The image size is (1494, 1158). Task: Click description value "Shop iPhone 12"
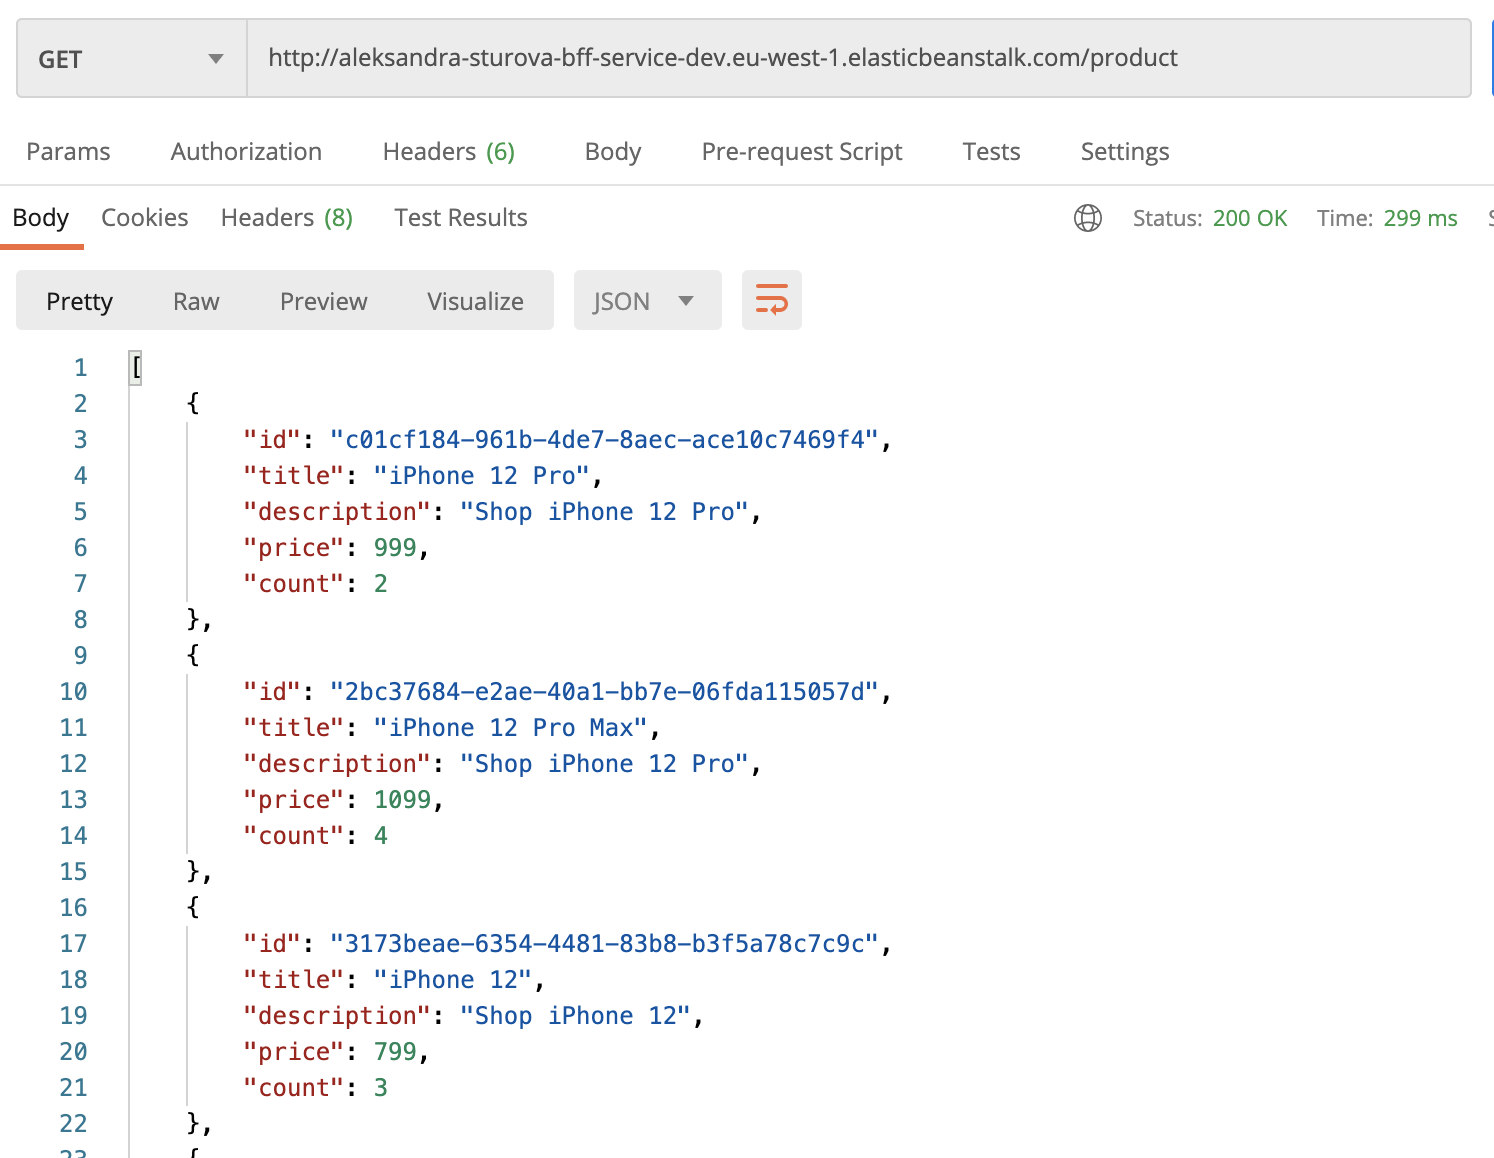tap(576, 1016)
